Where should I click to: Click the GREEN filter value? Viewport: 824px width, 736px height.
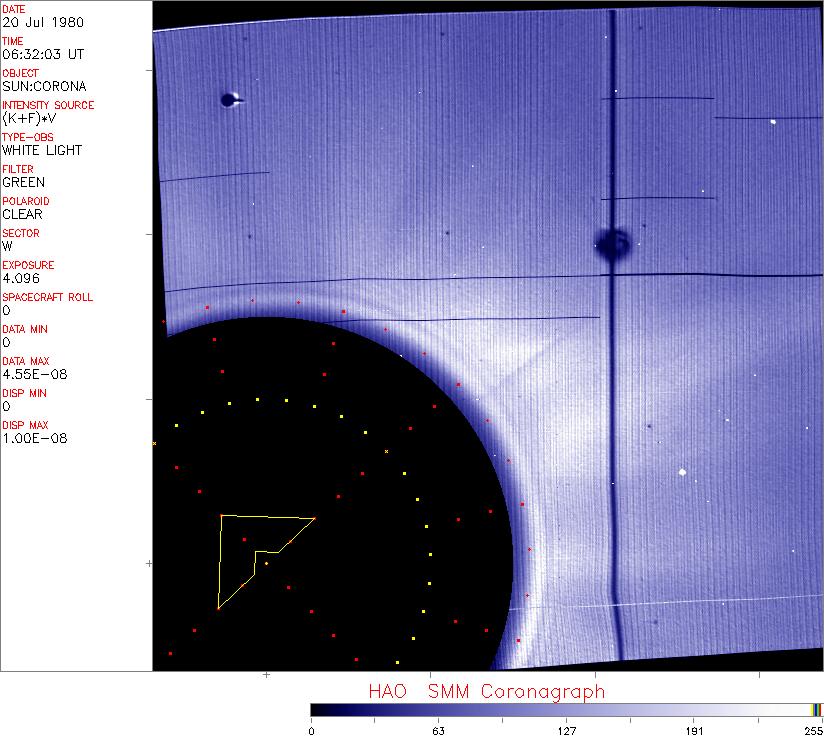[x=23, y=182]
